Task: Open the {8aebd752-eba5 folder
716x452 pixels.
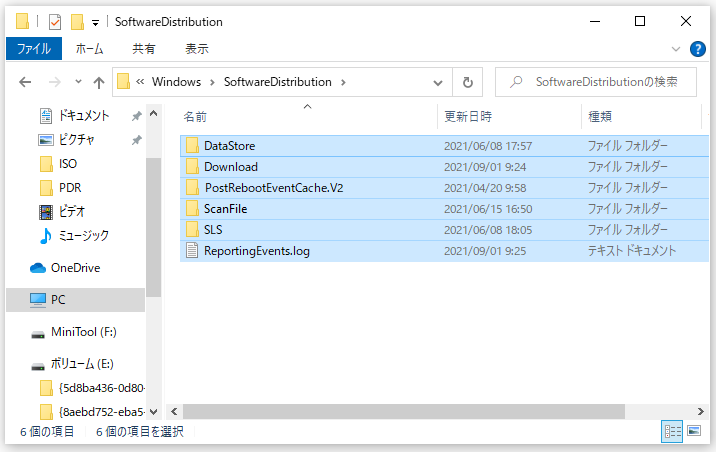Action: tap(102, 412)
